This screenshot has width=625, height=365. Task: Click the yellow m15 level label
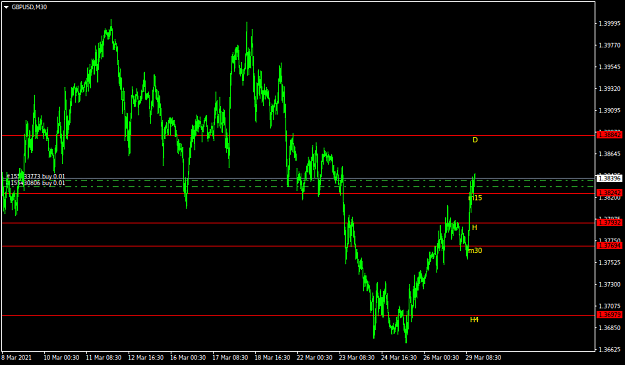tap(475, 198)
